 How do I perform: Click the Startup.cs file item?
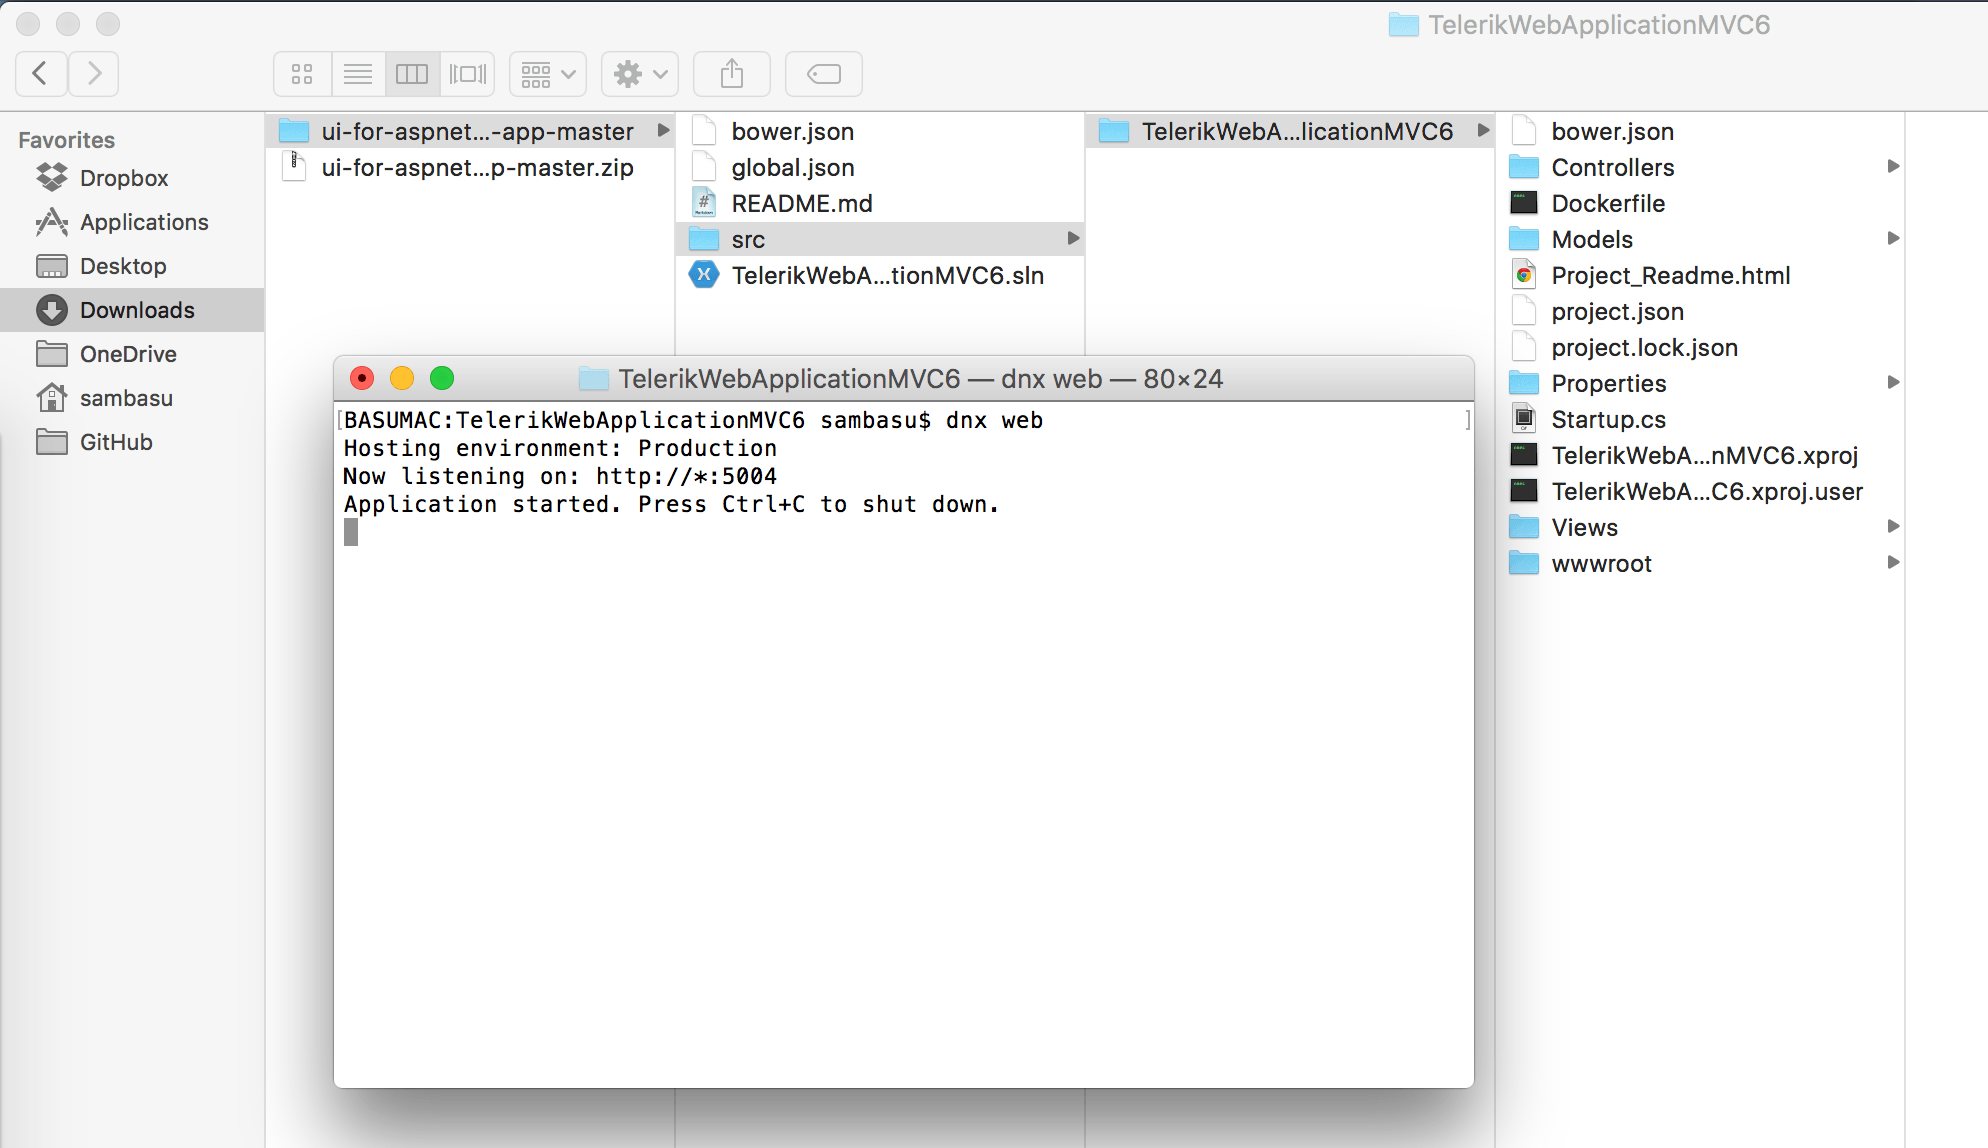coord(1605,420)
